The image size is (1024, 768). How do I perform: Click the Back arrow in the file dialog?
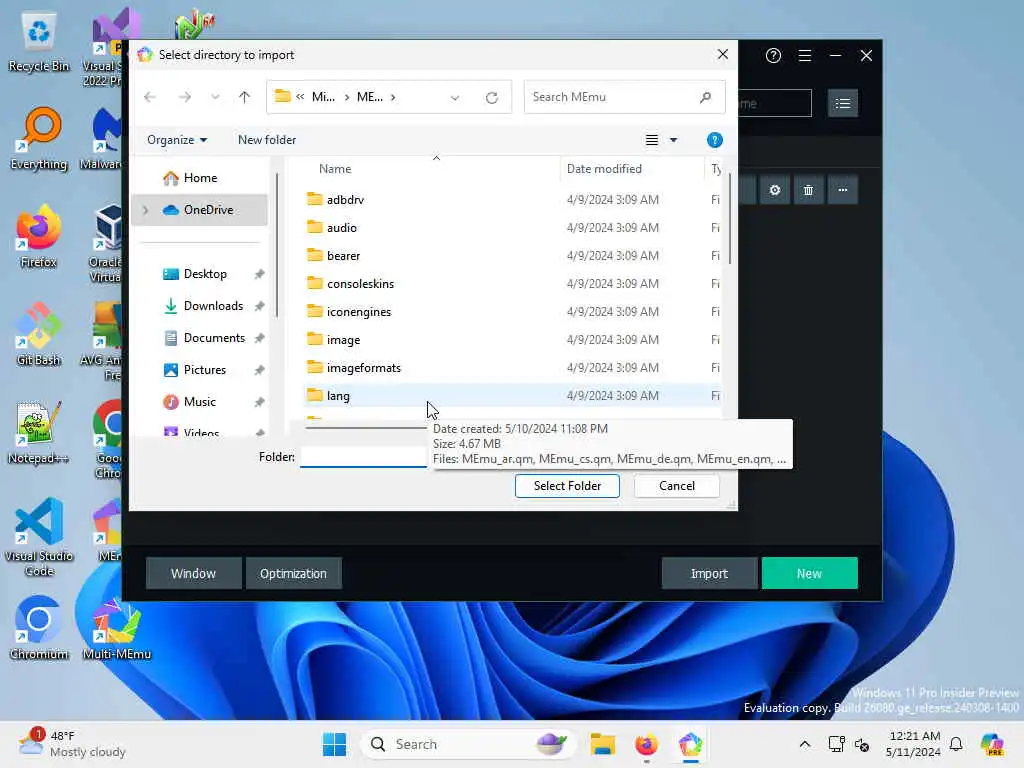[150, 97]
